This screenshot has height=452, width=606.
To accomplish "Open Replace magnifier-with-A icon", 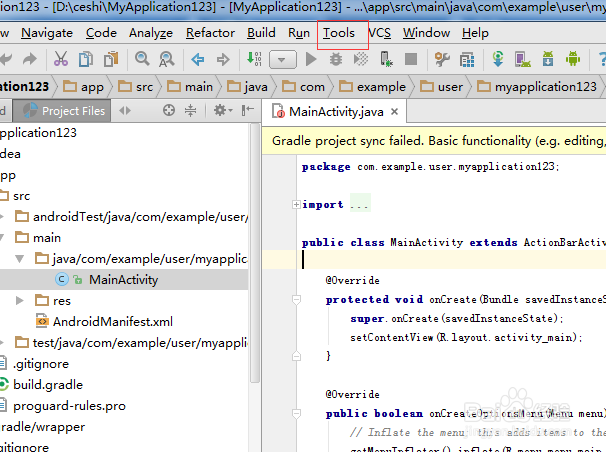I will [x=167, y=59].
